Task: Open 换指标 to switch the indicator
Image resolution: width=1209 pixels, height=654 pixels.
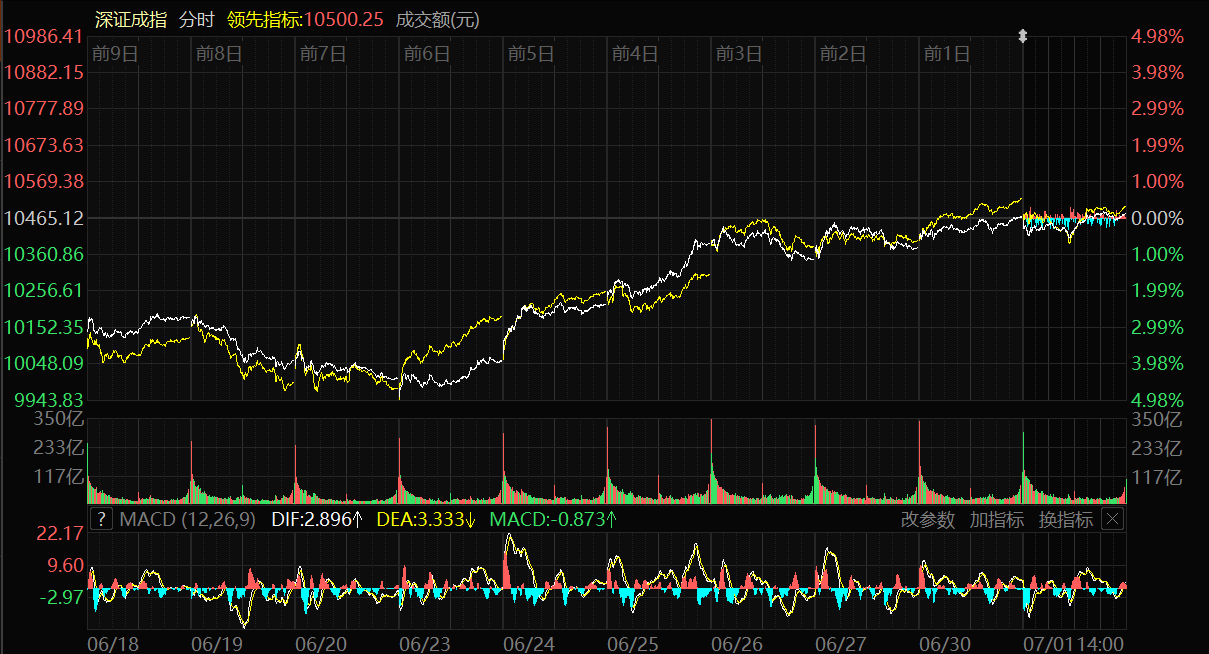Action: coord(1065,519)
